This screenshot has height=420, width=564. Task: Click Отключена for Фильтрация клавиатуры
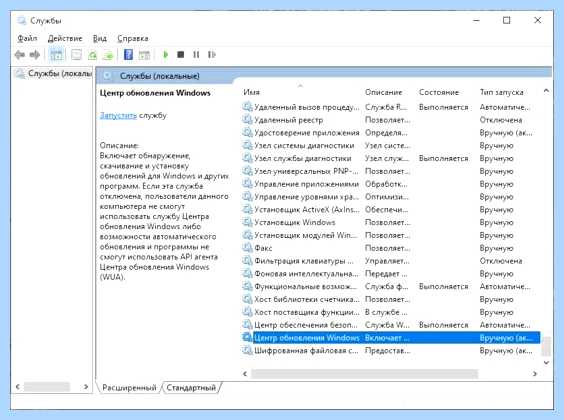pyautogui.click(x=501, y=261)
